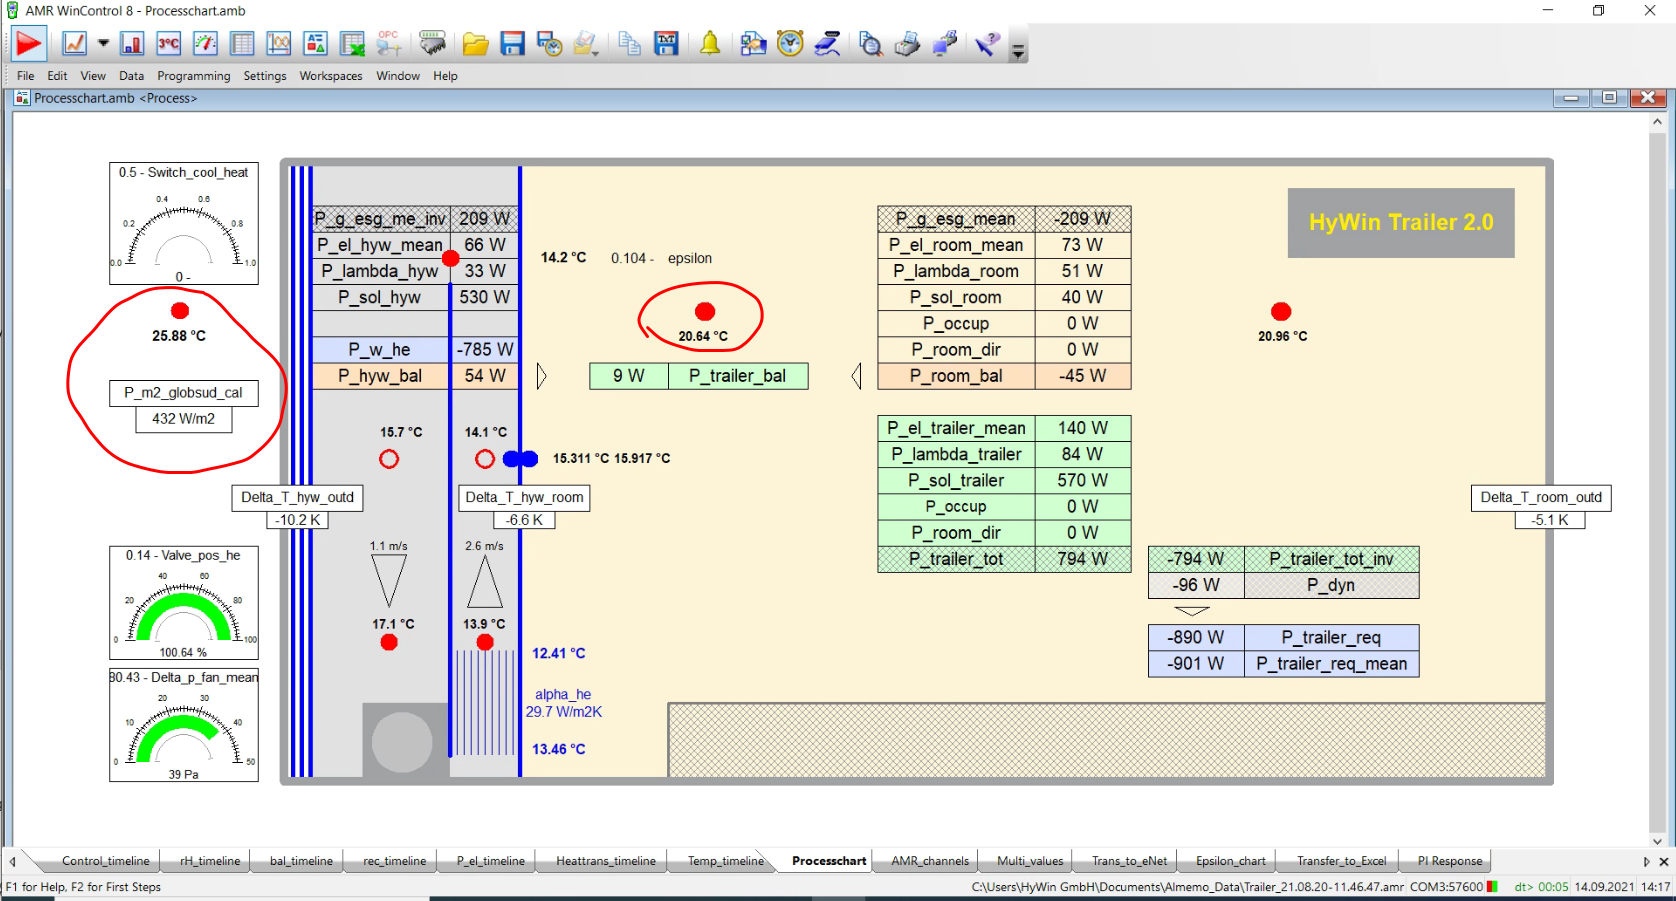Open the XY chart window
1676x901 pixels.
279,43
